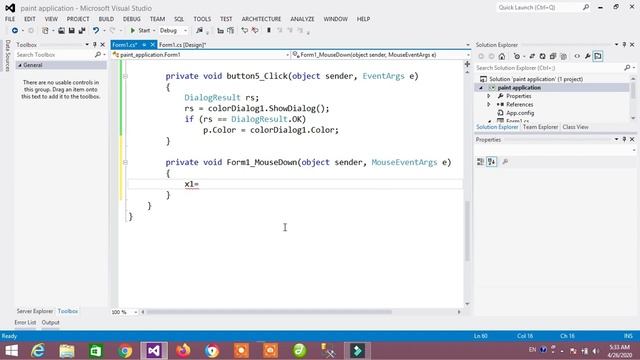Toggle the bookmark icon in the toolbar
Viewport: 640px width, 360px height.
(x=269, y=31)
